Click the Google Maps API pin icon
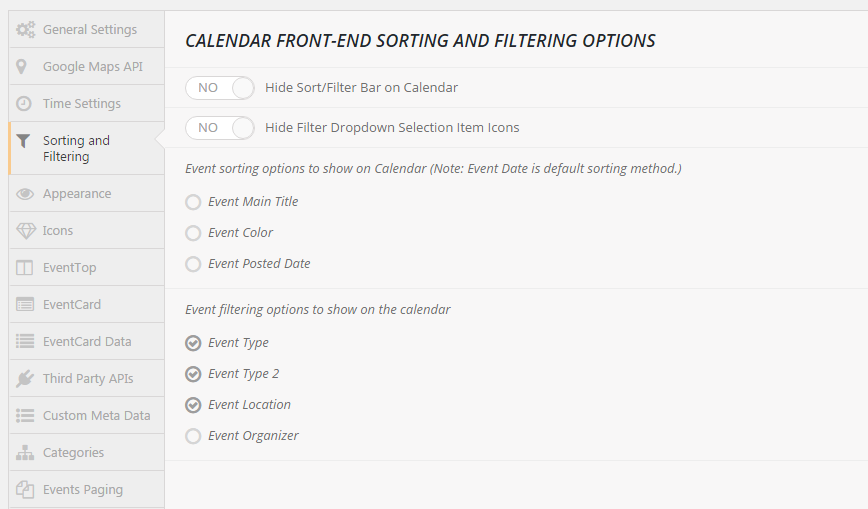 (x=22, y=66)
